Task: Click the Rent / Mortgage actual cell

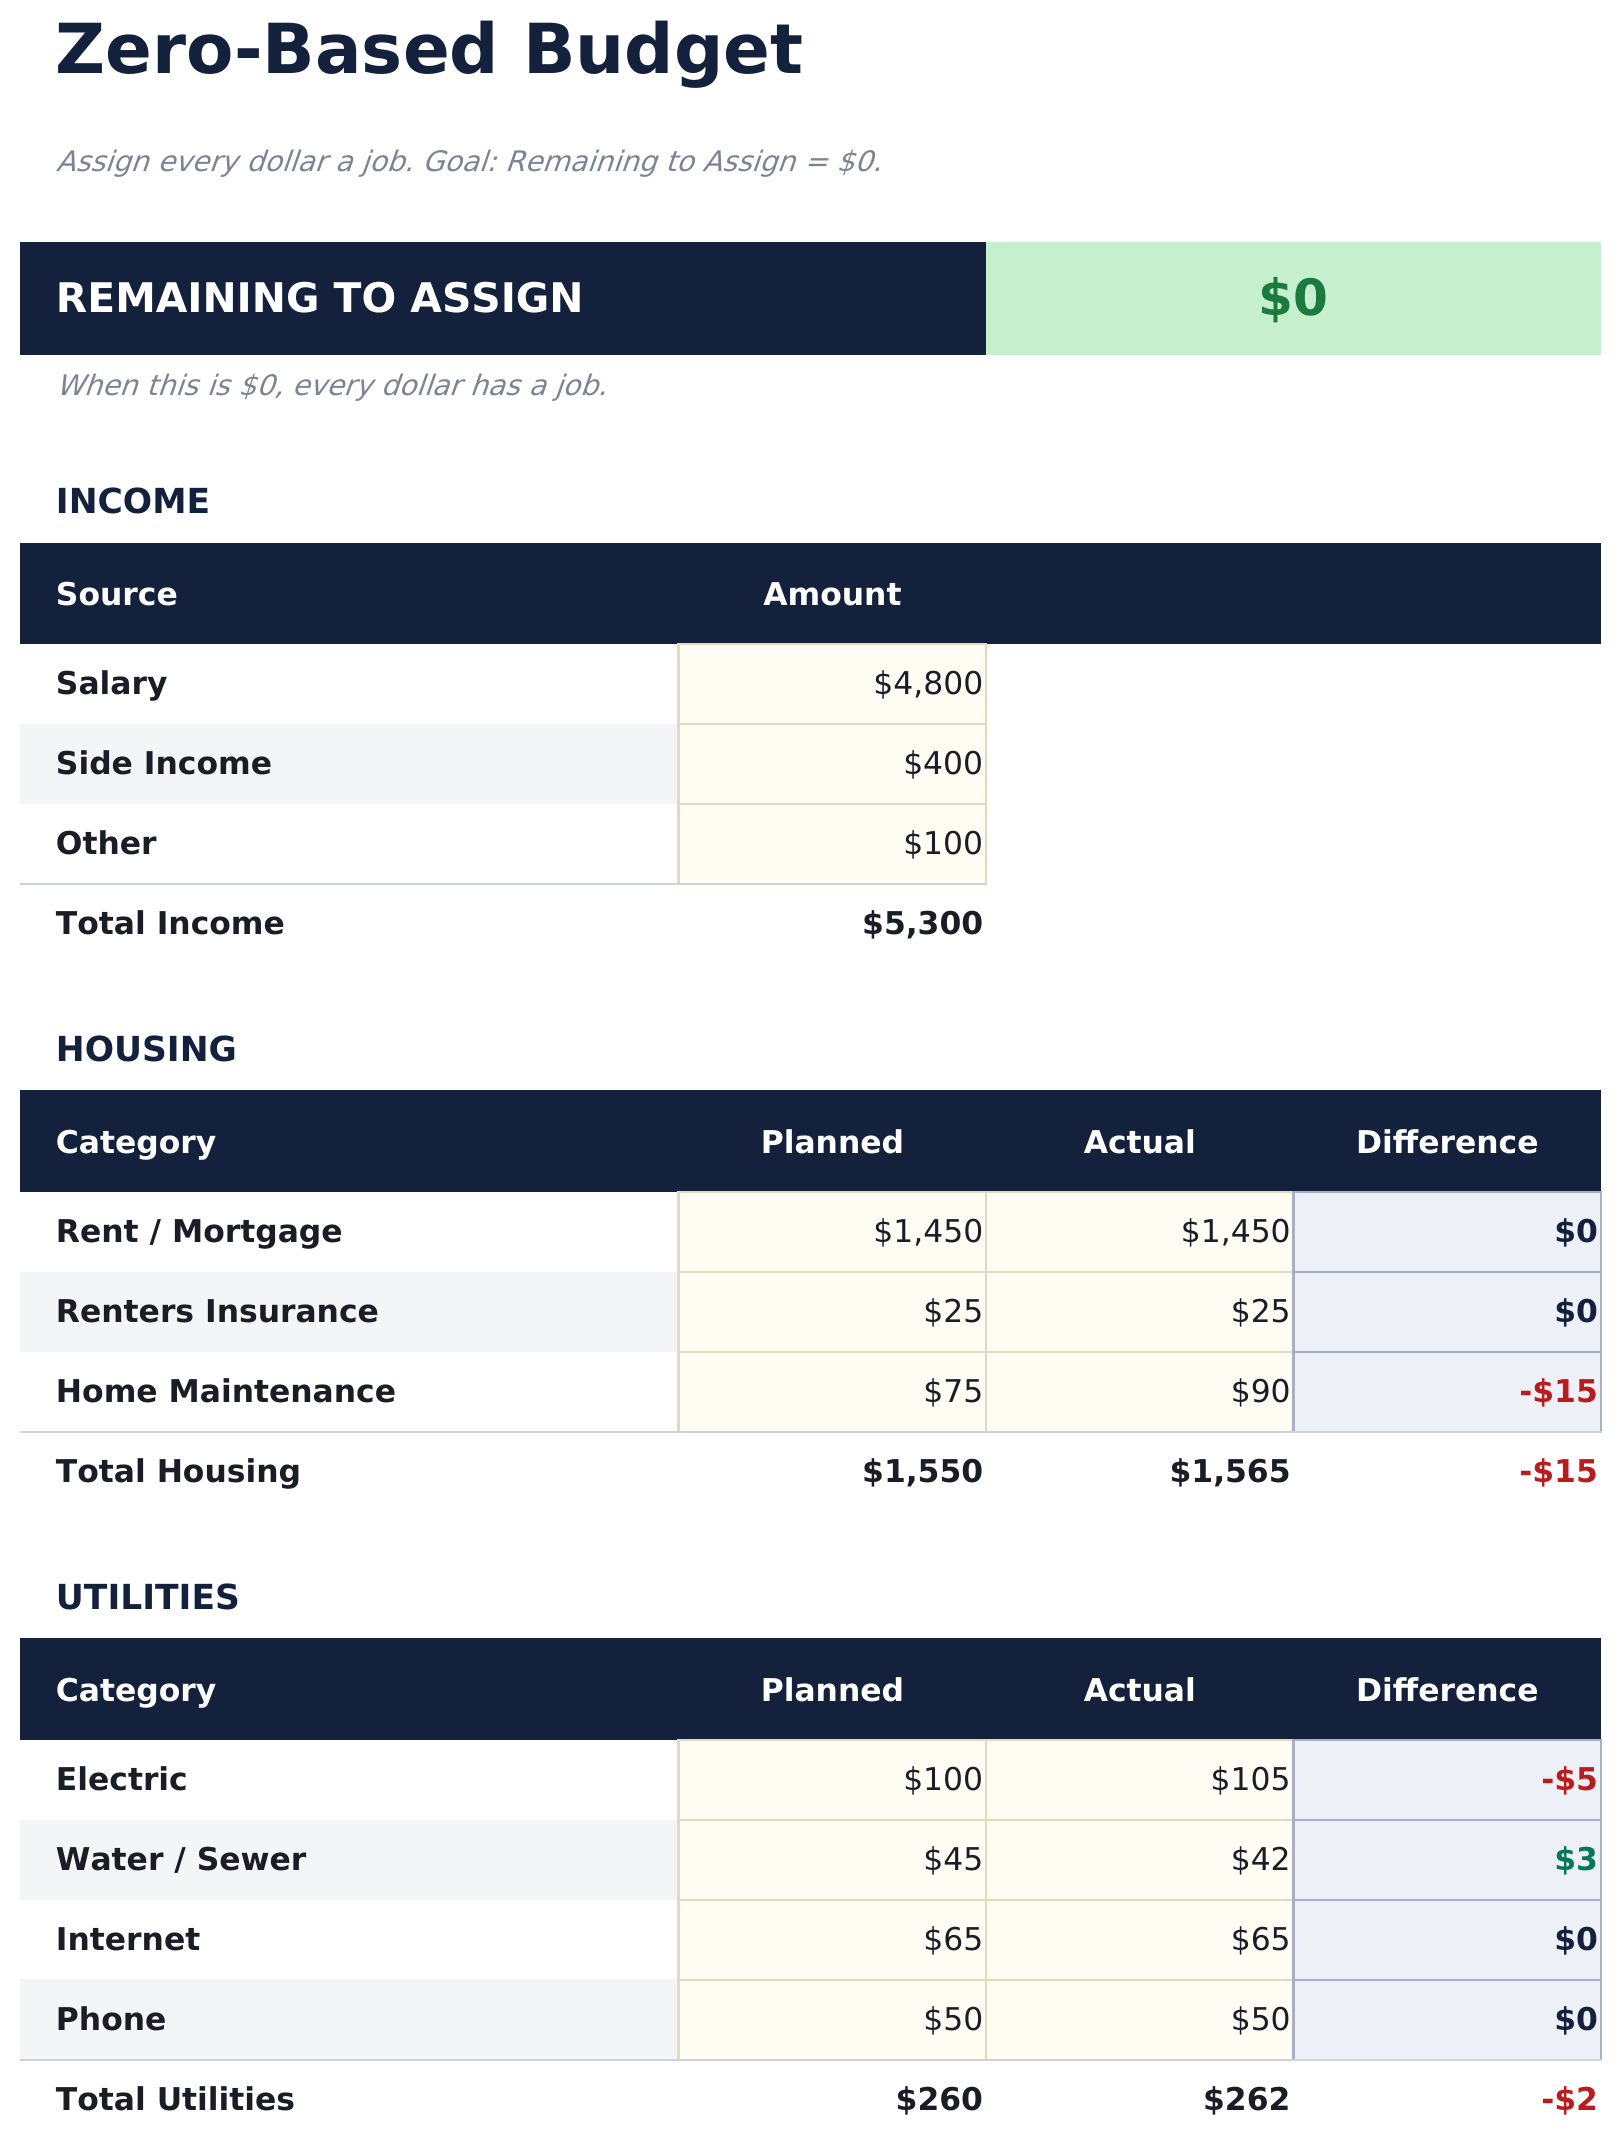Action: [1139, 1232]
